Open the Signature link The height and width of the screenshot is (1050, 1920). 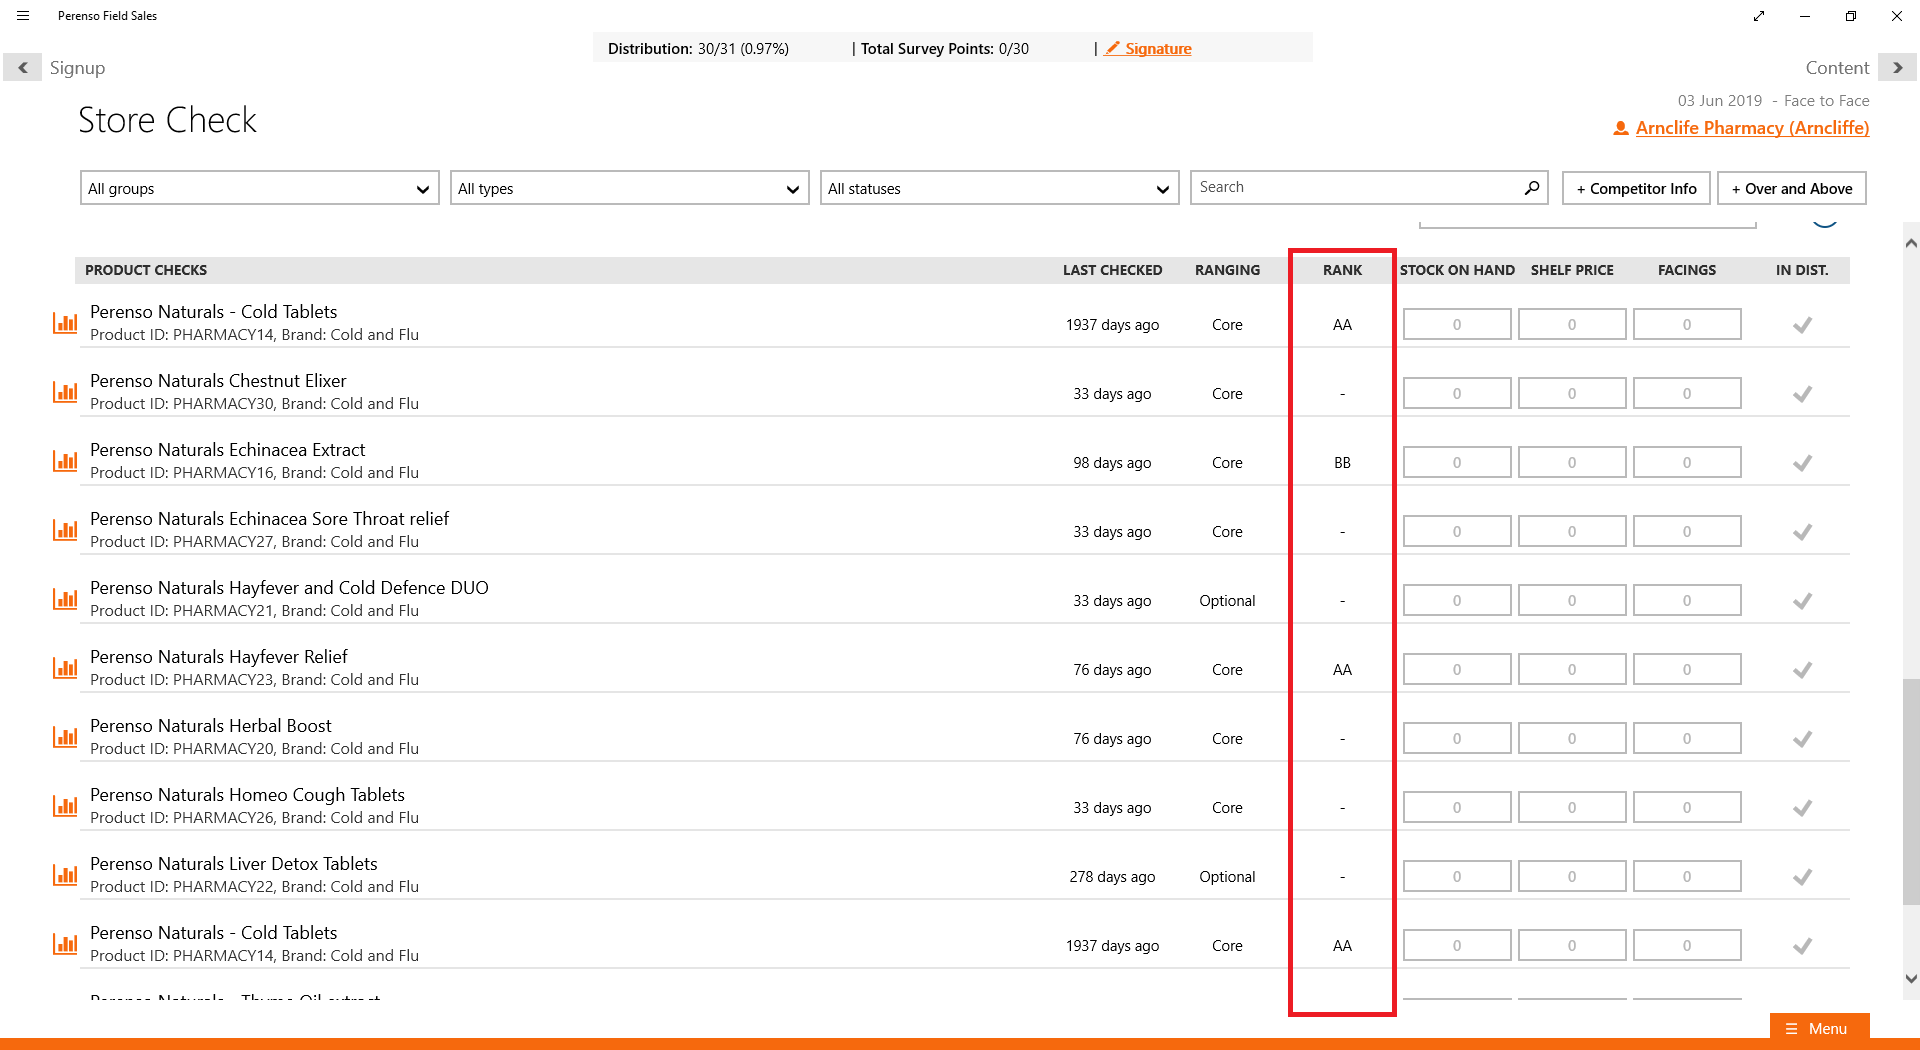click(1158, 48)
